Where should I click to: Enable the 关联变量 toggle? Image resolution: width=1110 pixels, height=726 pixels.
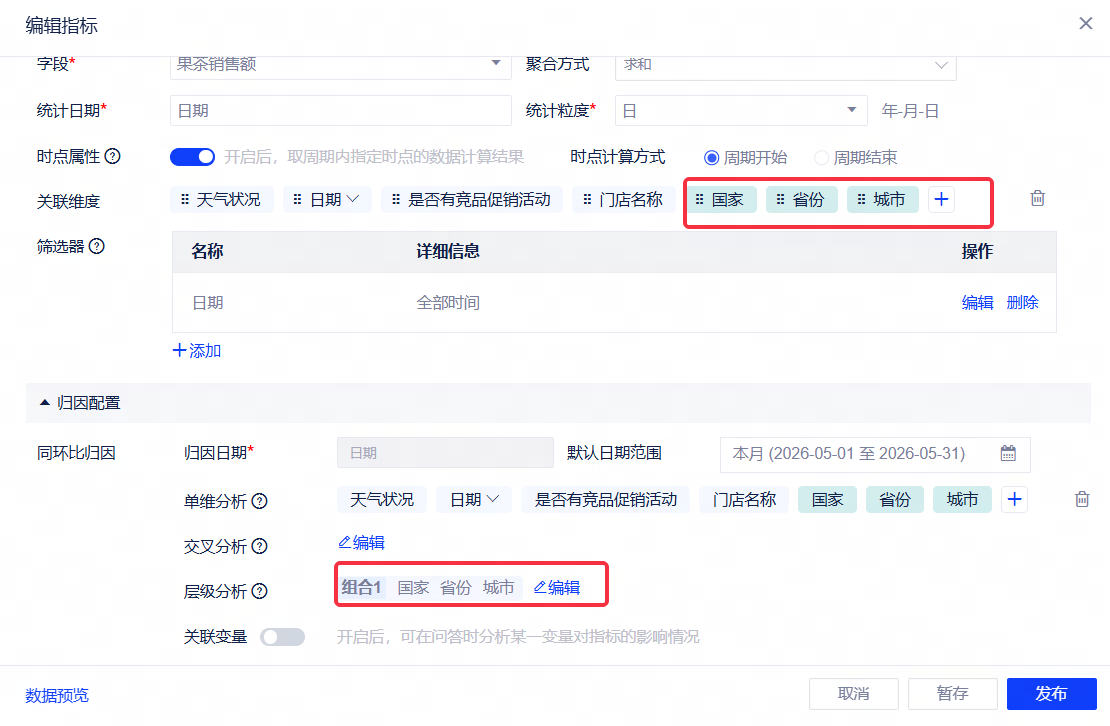coord(282,637)
